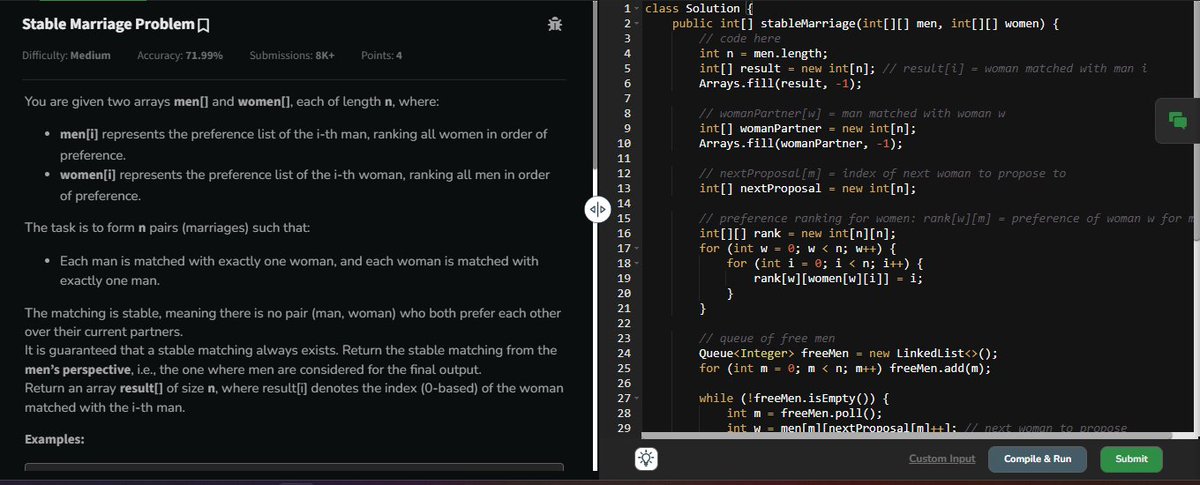Click the Stable Marriage Problem title
The height and width of the screenshot is (485, 1200).
tap(109, 24)
